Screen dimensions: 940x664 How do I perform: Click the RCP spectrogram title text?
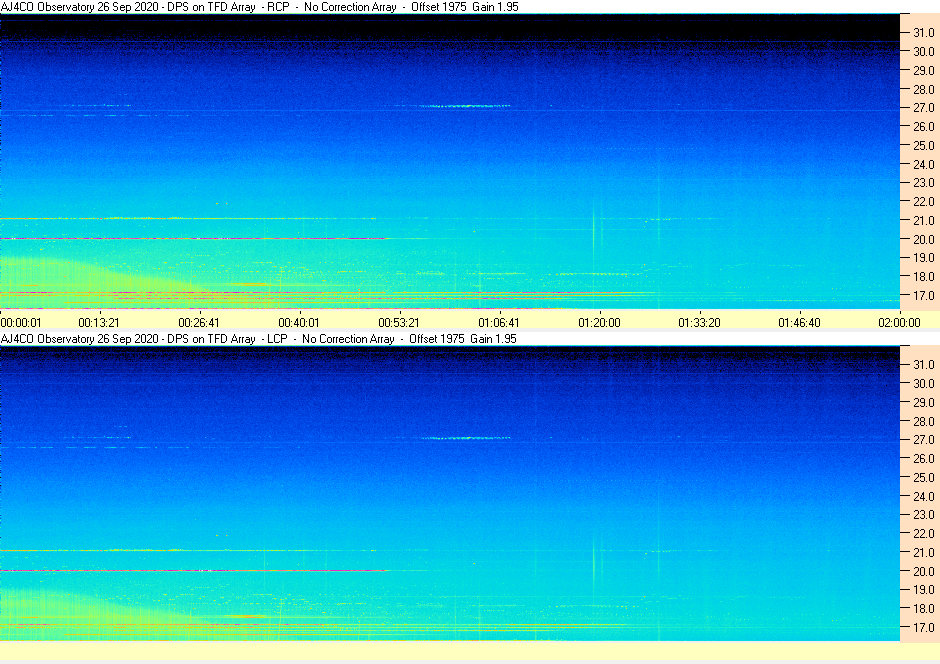pyautogui.click(x=260, y=7)
